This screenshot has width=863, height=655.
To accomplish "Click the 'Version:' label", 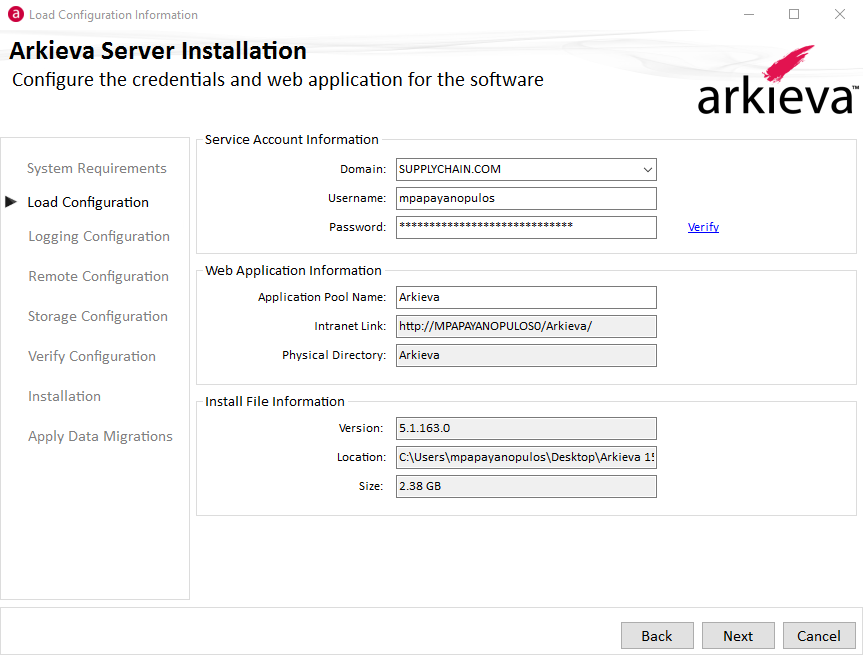I will 361,428.
